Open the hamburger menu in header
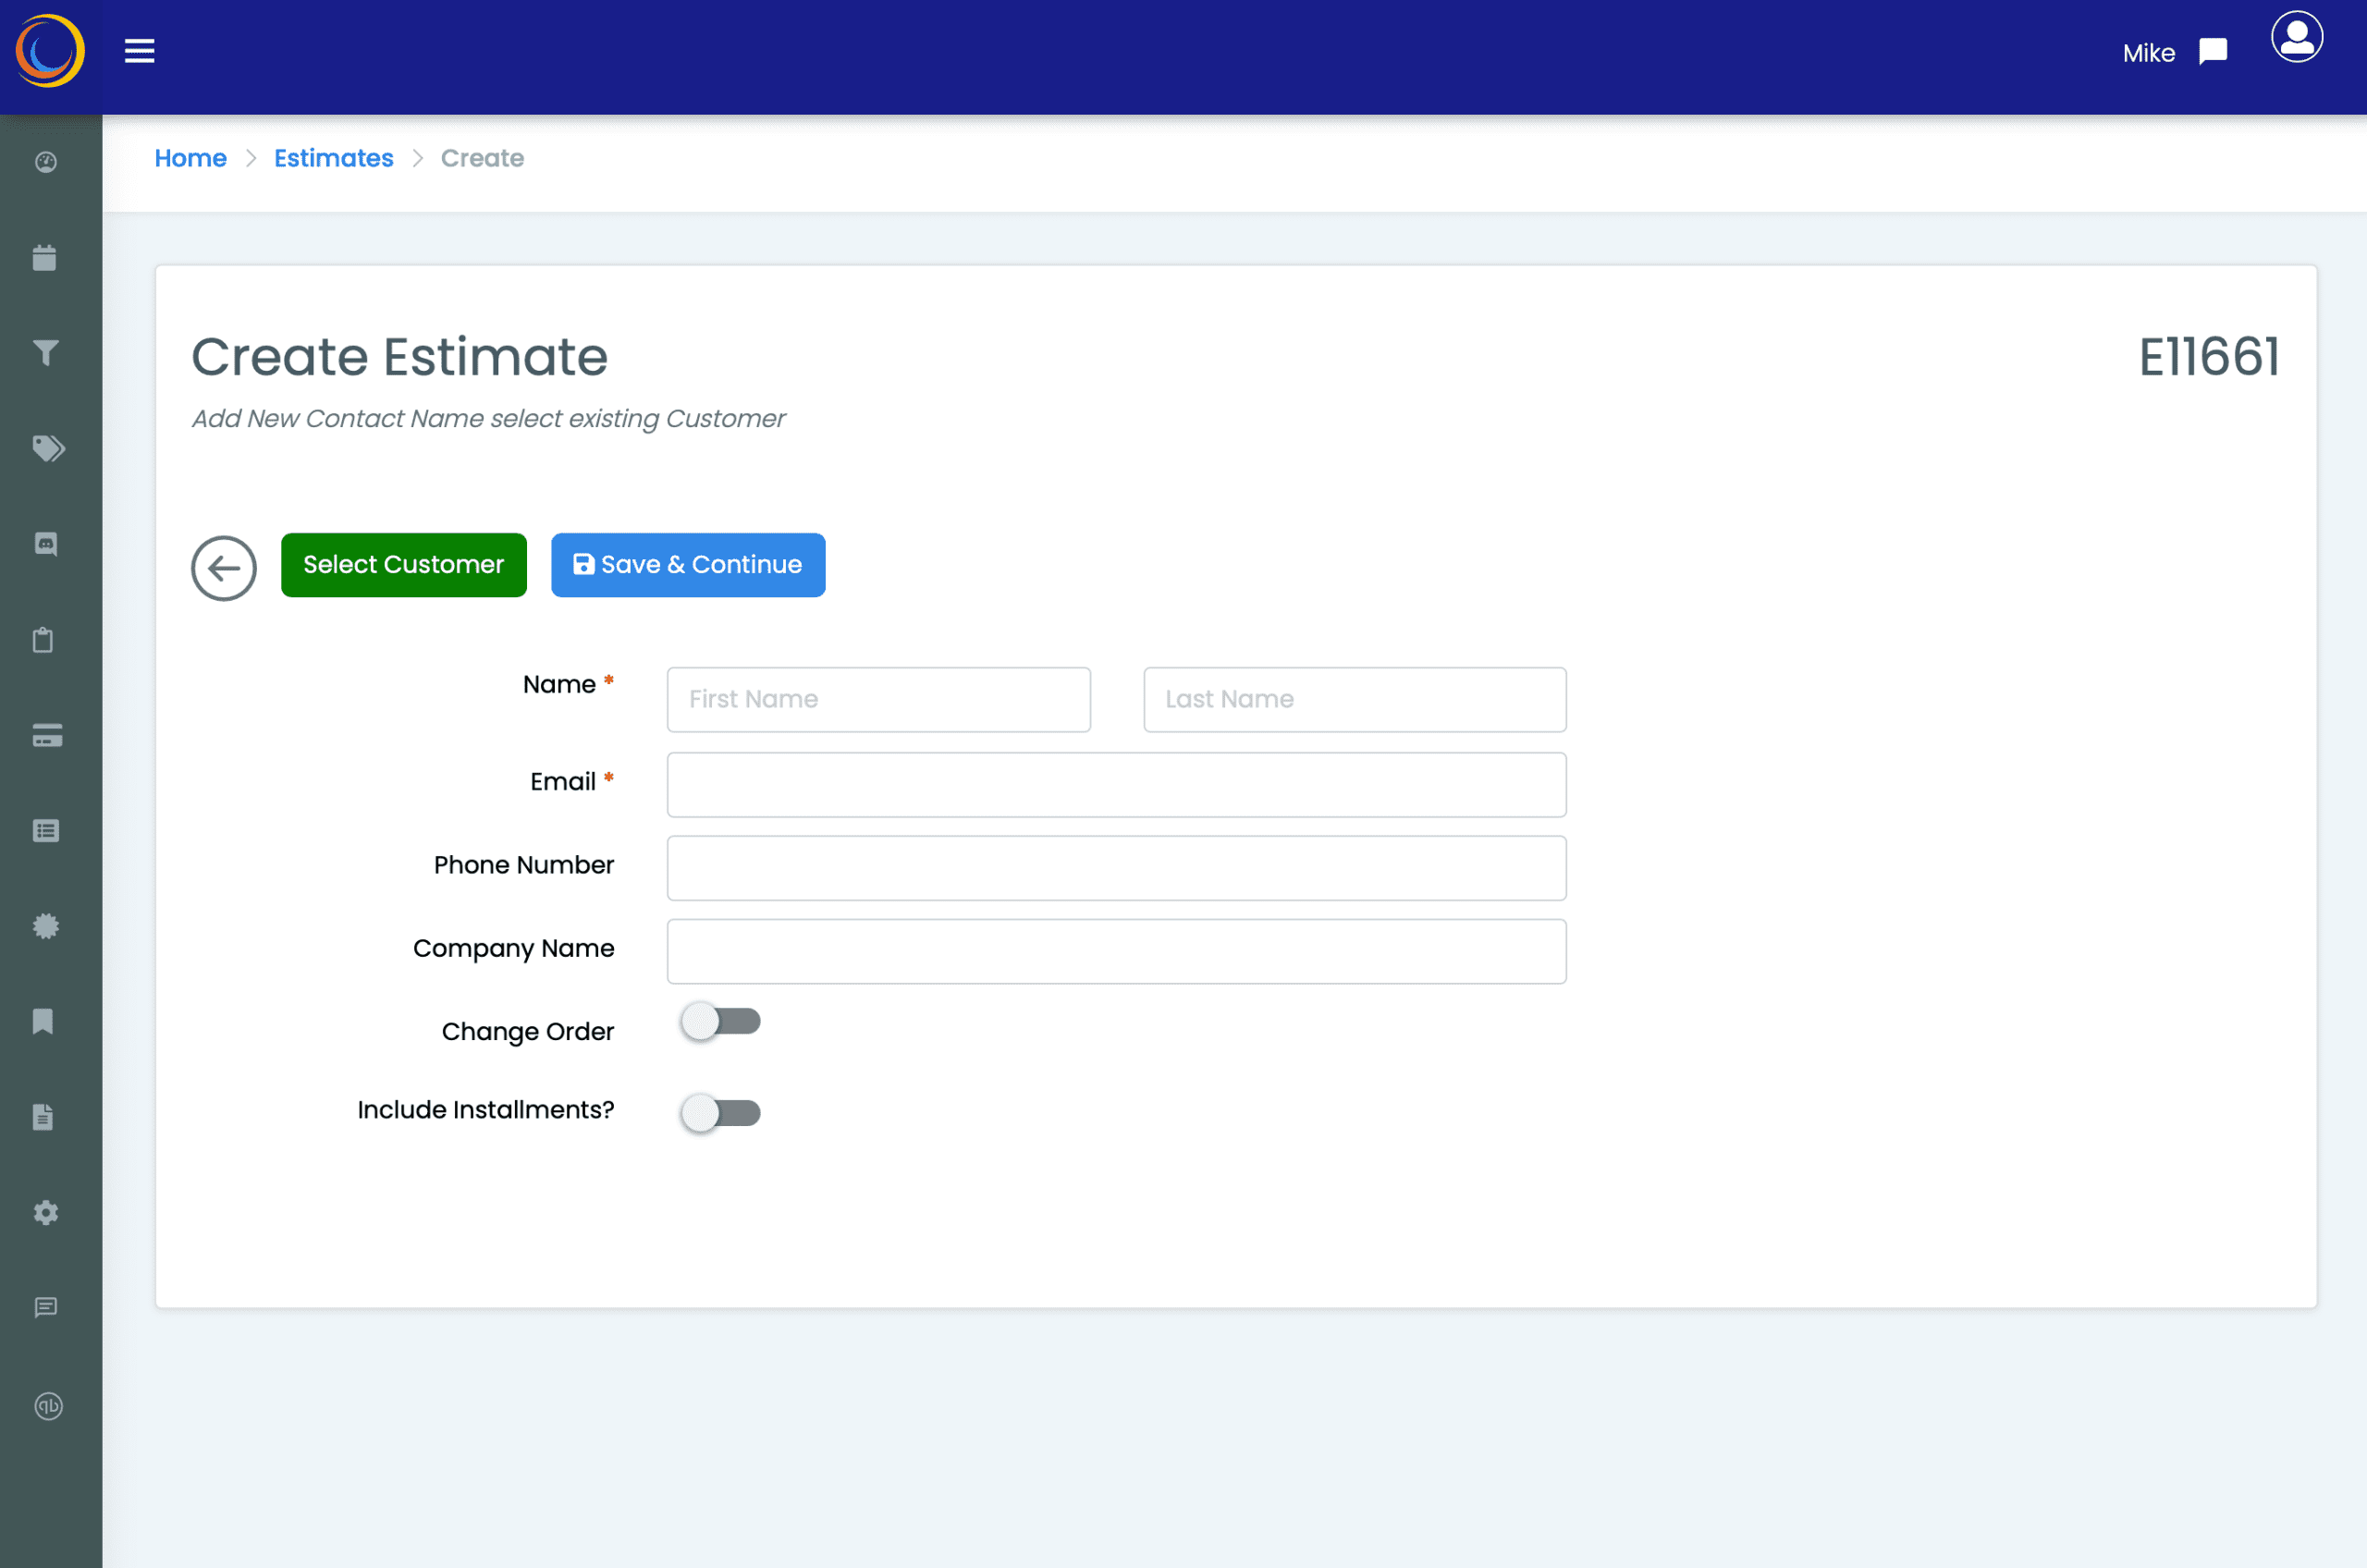 139,51
